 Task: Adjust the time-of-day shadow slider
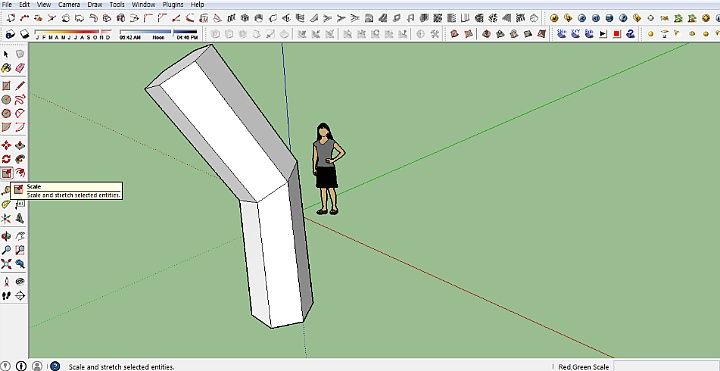[158, 34]
